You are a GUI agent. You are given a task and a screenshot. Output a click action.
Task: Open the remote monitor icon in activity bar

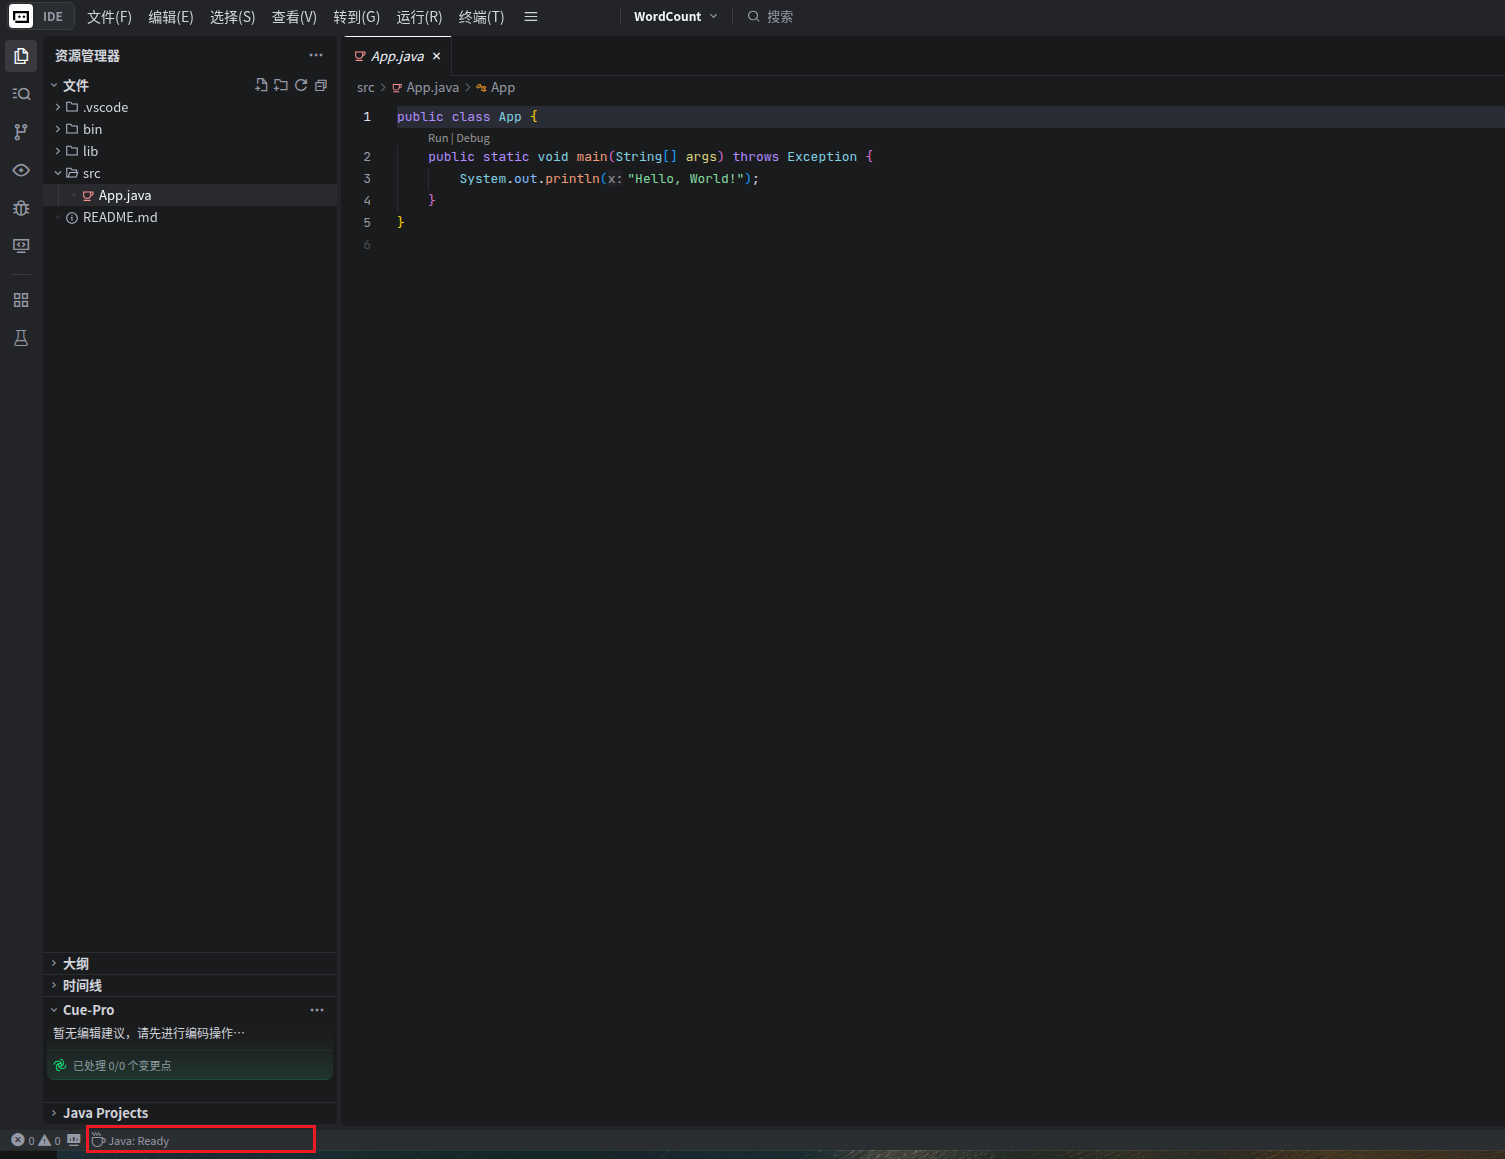[21, 246]
